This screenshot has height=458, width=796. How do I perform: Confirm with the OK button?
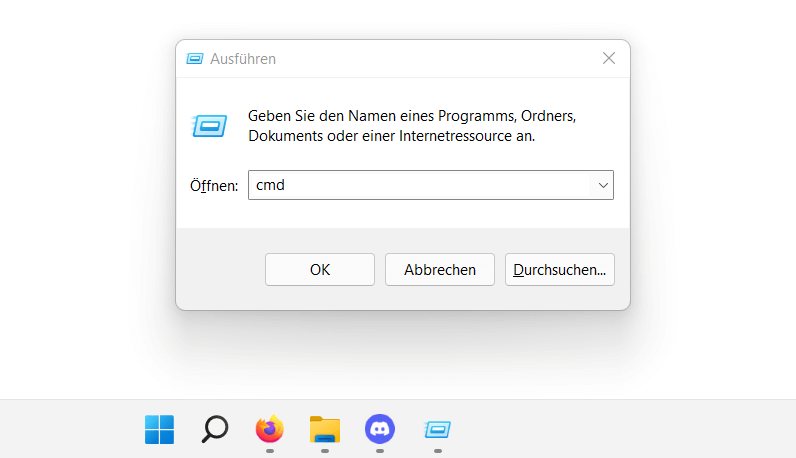point(320,270)
